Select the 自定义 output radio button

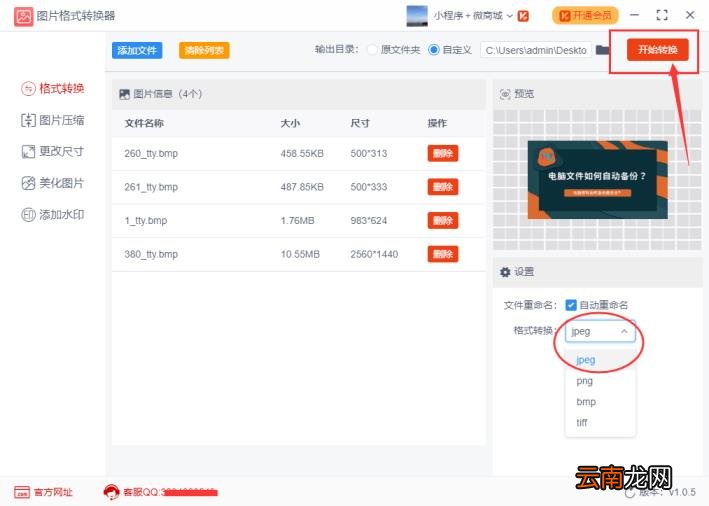point(433,50)
